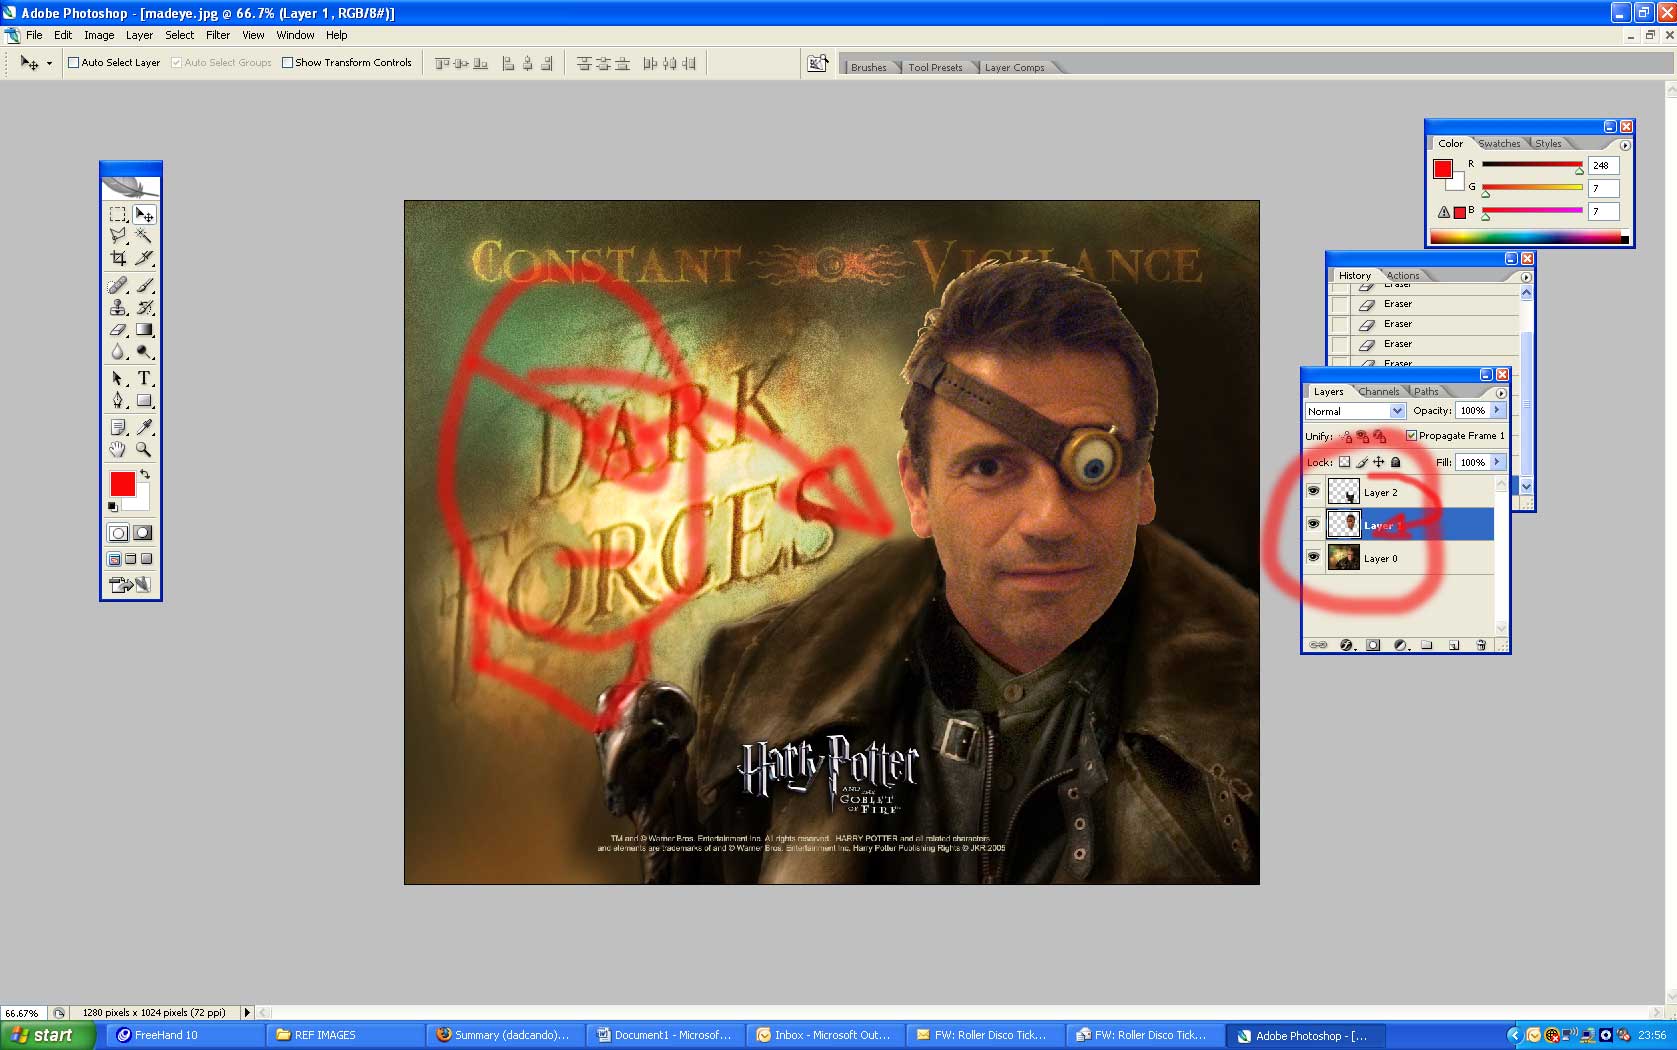Select the Move tool in toolbox
The width and height of the screenshot is (1677, 1050).
tap(144, 214)
